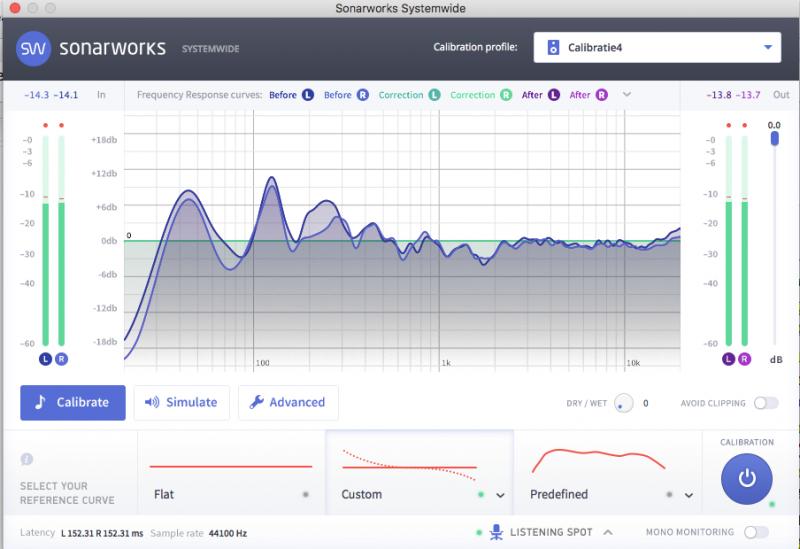Toggle the Correction R curve badge
Screen dimensions: 800x549
click(x=506, y=95)
